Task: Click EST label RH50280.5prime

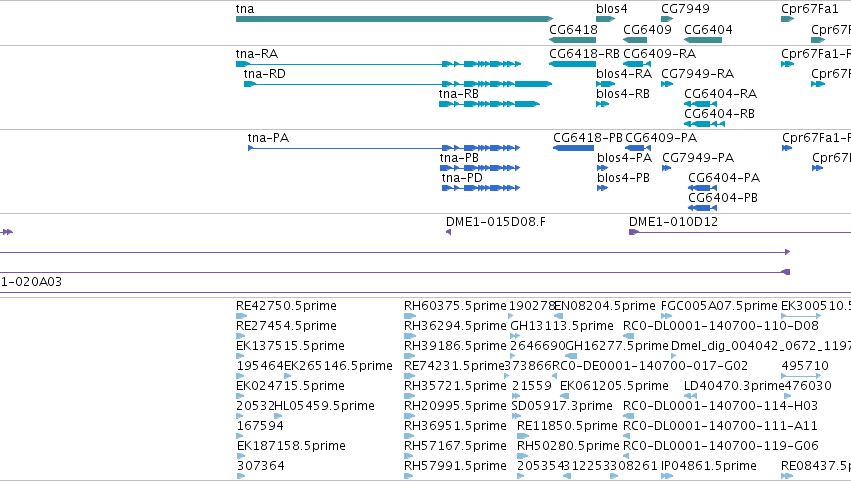Action: coord(568,446)
